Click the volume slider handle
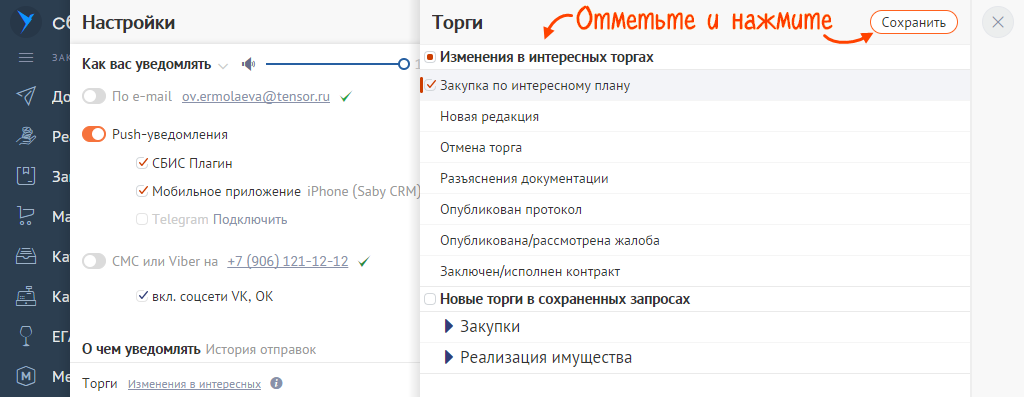Image resolution: width=1024 pixels, height=397 pixels. coord(404,64)
